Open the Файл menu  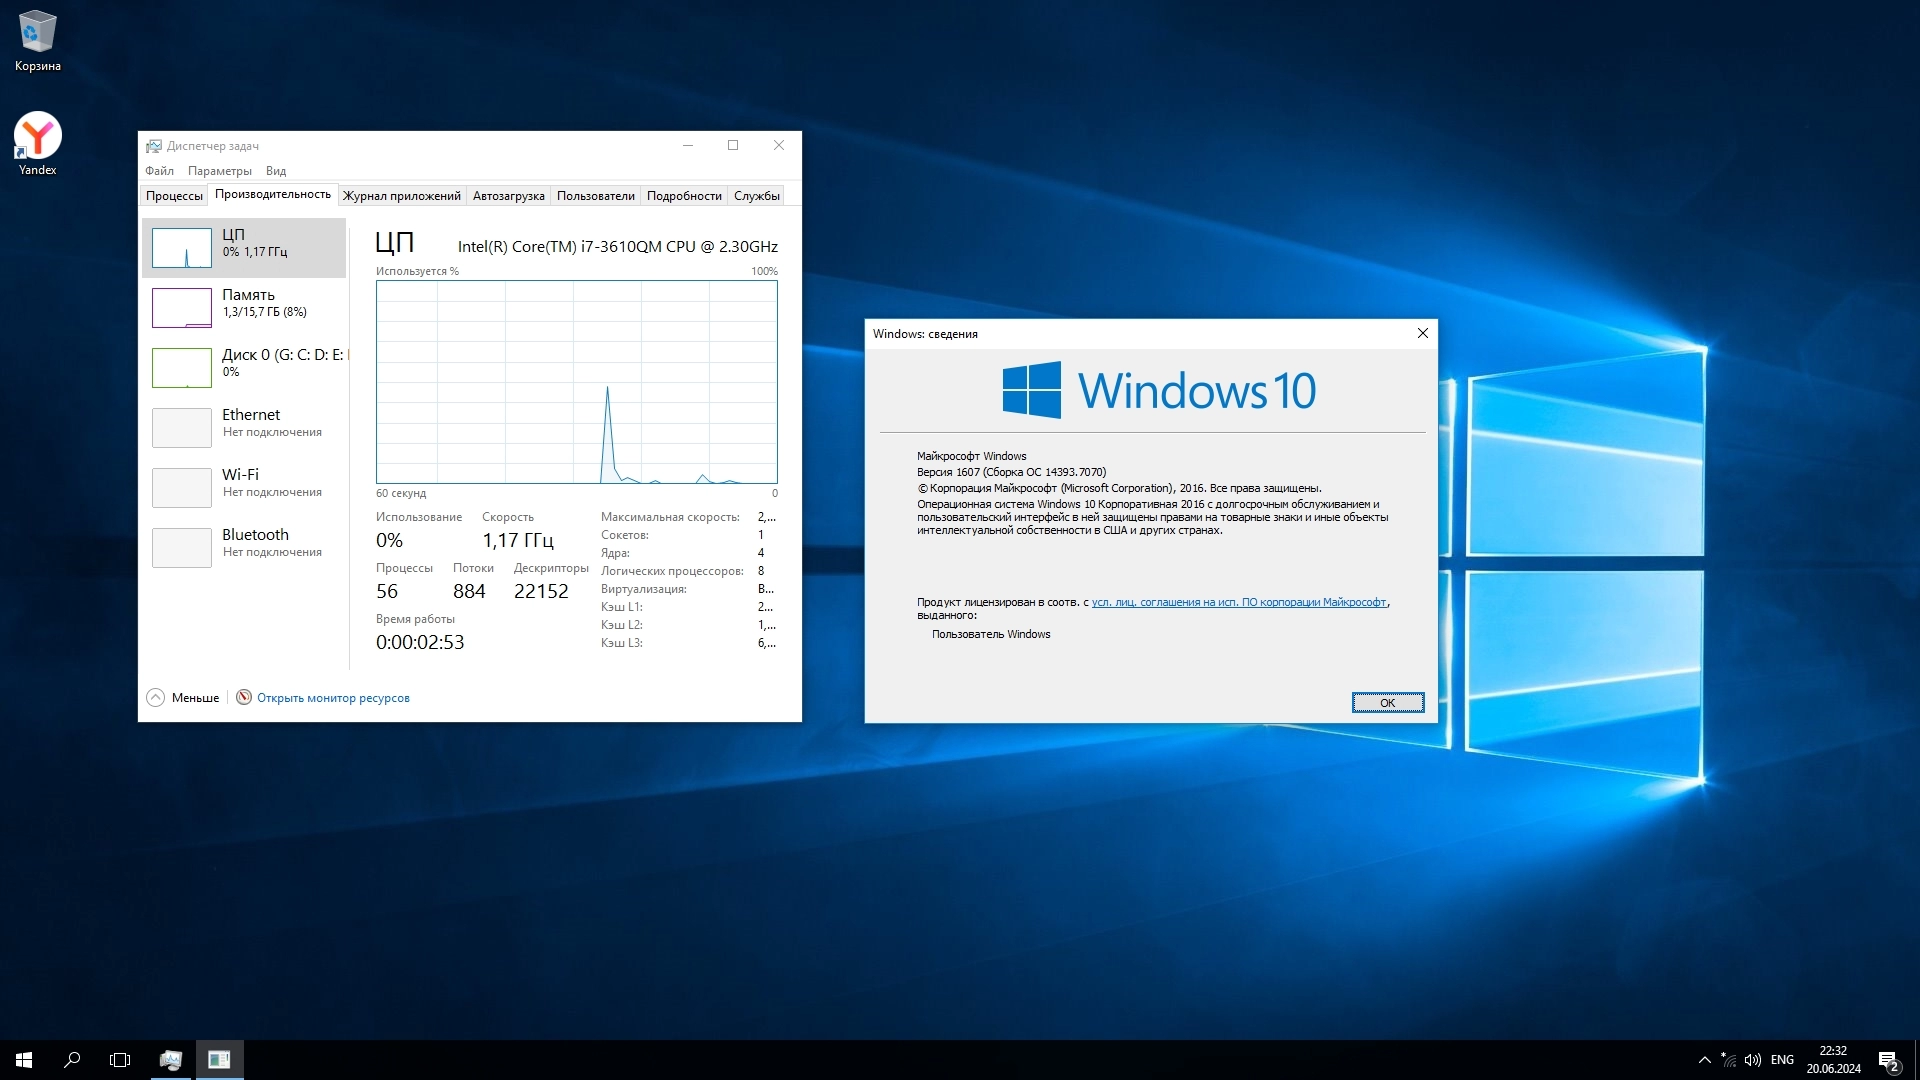(159, 171)
